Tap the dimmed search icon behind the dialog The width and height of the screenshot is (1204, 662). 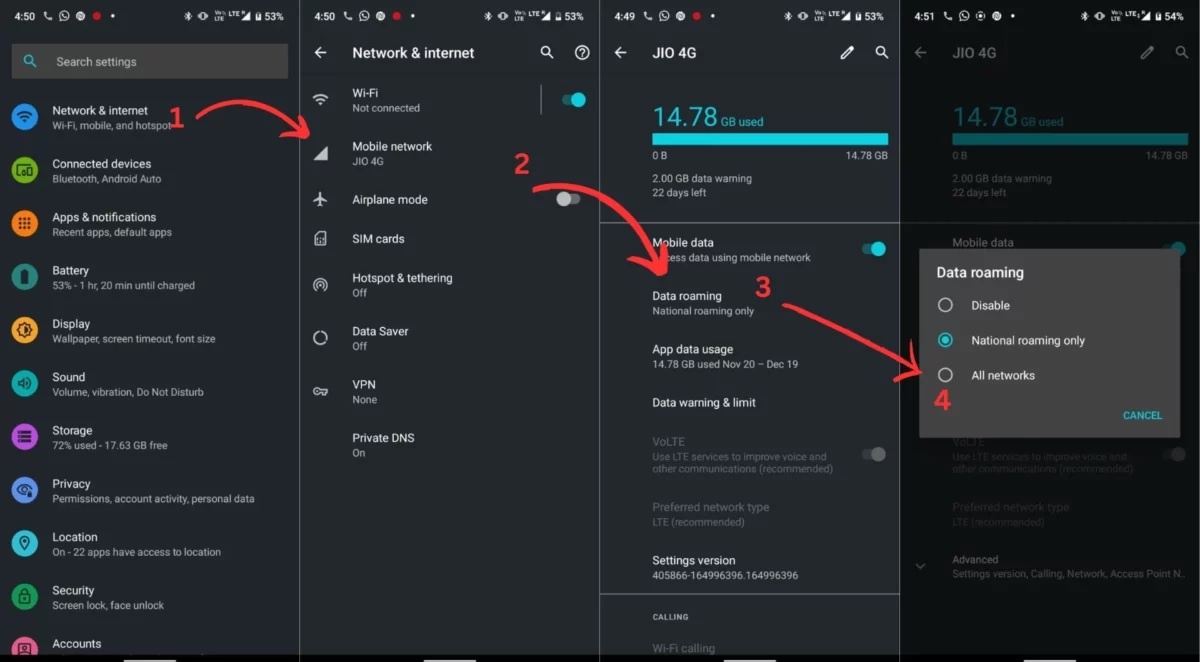click(1182, 53)
